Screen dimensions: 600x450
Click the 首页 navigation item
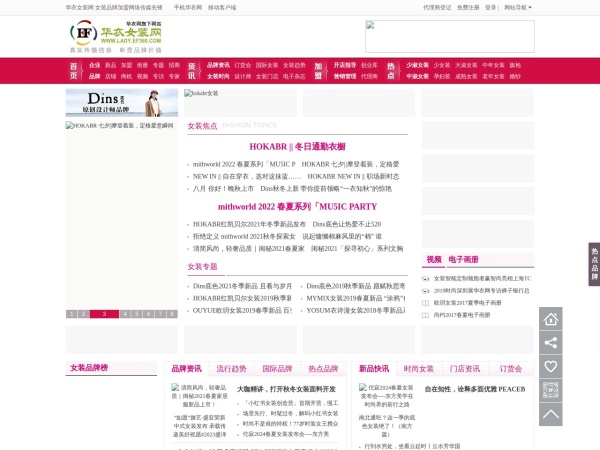74,71
